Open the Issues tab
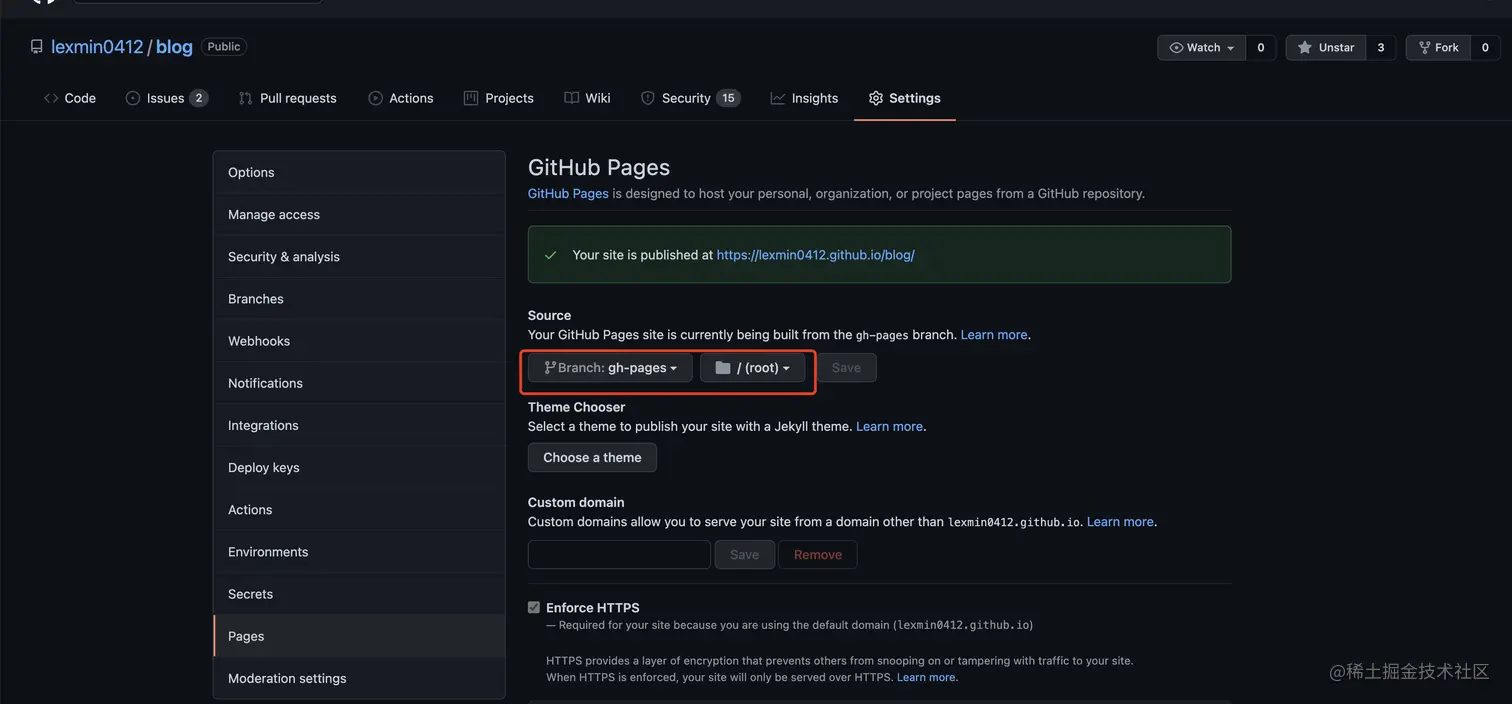Screen dimensions: 1512x704 point(166,98)
